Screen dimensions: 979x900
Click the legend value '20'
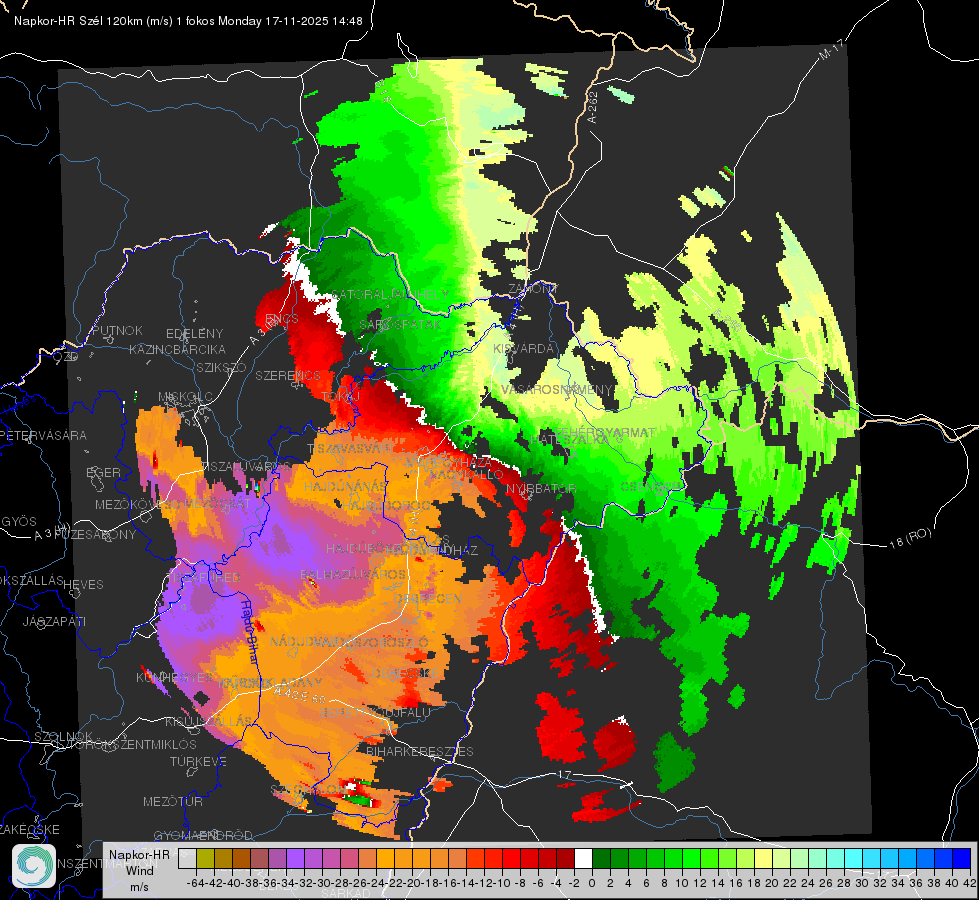tap(772, 883)
